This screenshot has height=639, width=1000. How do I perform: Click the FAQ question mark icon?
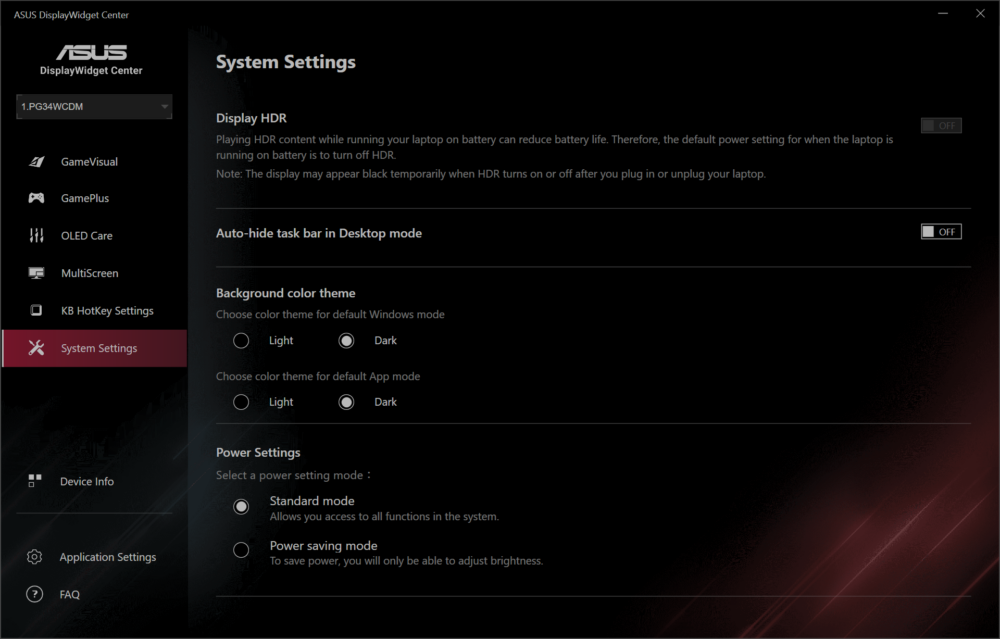tap(35, 594)
